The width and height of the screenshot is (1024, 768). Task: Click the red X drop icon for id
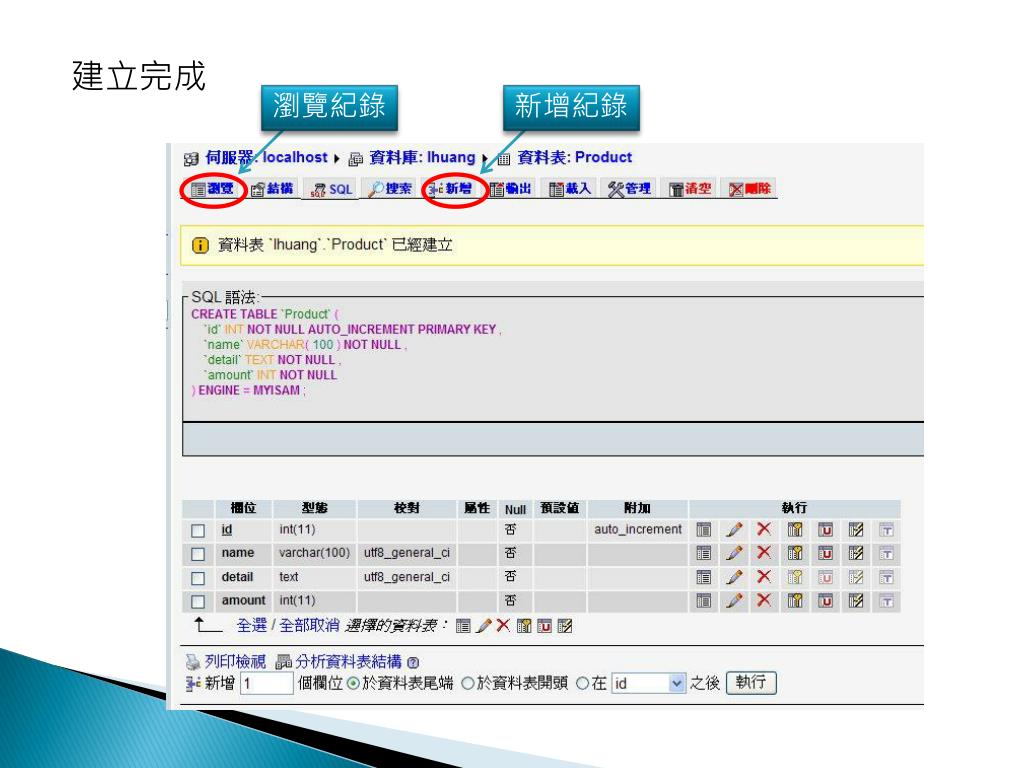pos(763,529)
